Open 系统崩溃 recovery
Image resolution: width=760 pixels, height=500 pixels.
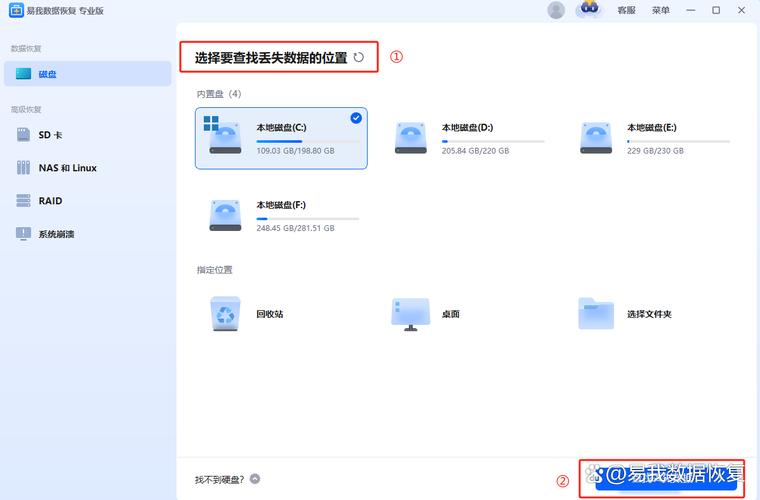pyautogui.click(x=88, y=234)
